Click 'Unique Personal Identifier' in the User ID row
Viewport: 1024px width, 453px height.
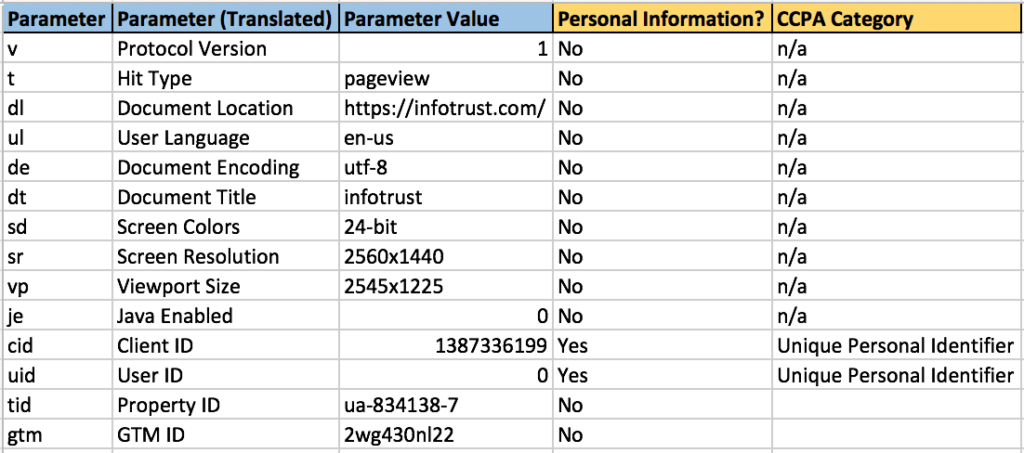tap(895, 375)
